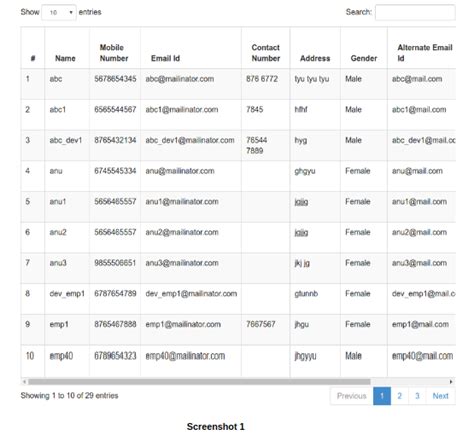Click the name cell emp40

point(61,356)
